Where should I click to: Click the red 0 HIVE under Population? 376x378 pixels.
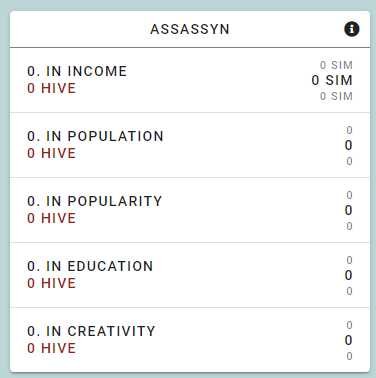52,153
